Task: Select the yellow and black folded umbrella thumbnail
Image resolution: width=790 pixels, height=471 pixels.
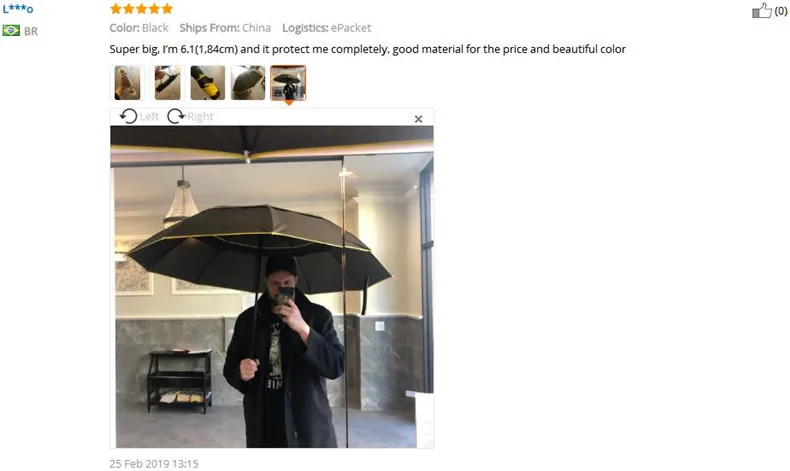Action: coord(208,83)
